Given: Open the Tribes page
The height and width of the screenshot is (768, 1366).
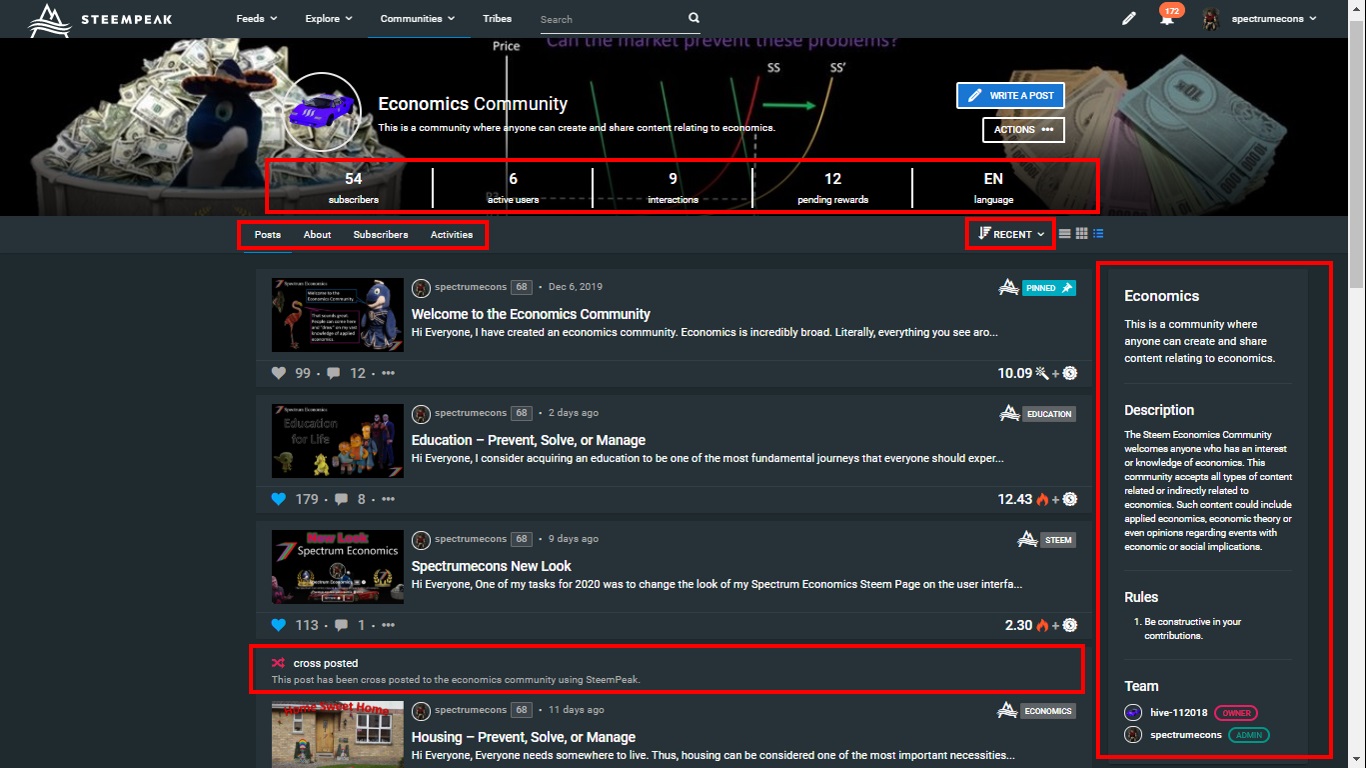Looking at the screenshot, I should coord(497,18).
